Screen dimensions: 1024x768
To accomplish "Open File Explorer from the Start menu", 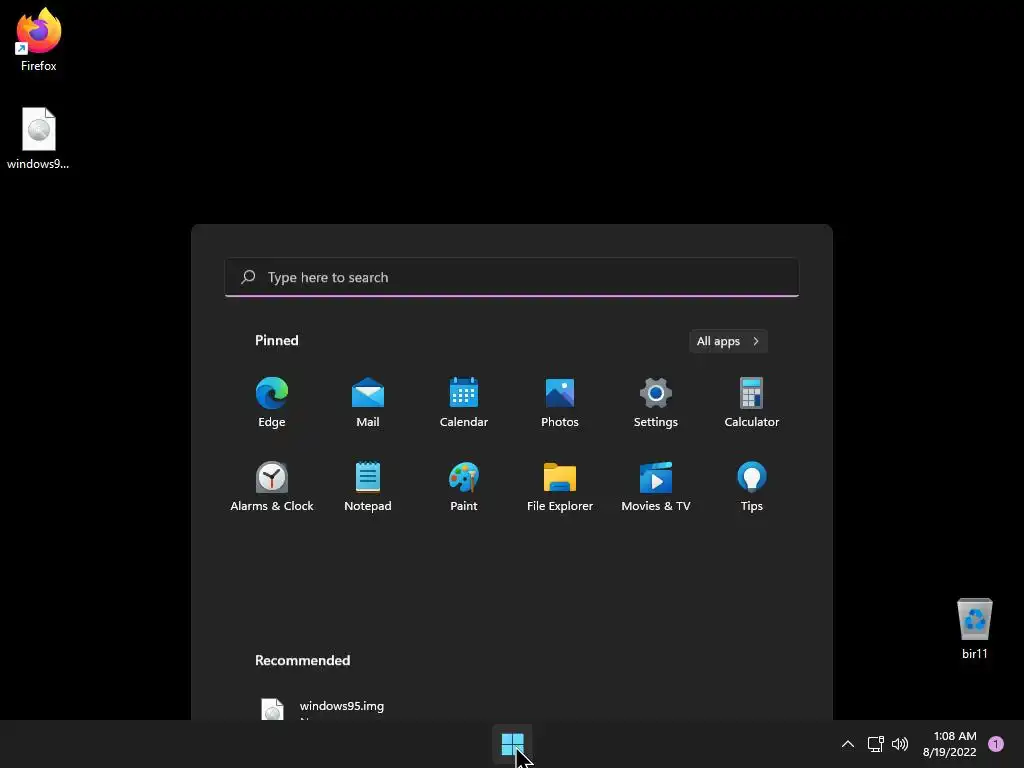I will (560, 486).
